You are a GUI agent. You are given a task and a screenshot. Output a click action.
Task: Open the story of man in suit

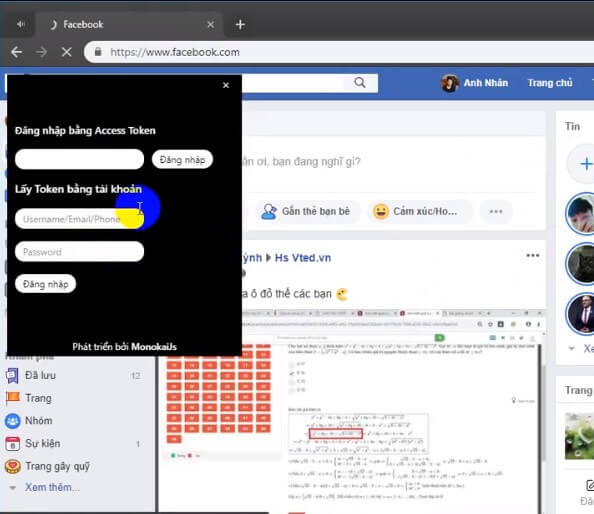580,314
